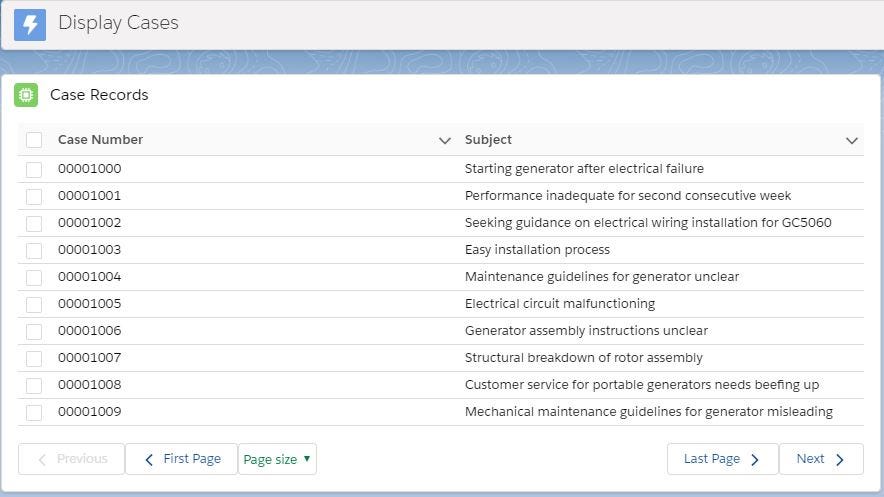Click the disabled Previous button
Viewport: 884px width, 497px height.
coord(71,459)
